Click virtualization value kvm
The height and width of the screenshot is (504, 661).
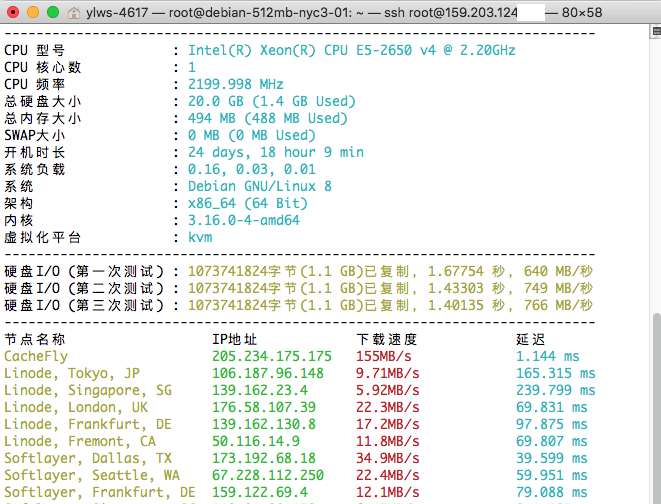(x=200, y=237)
